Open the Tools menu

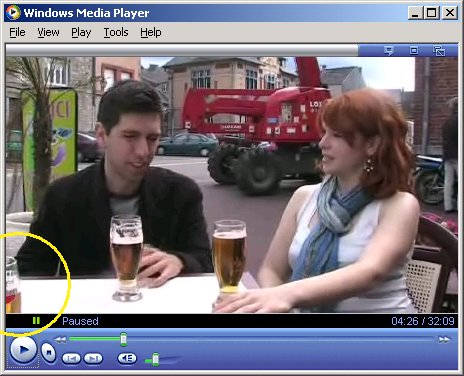(116, 32)
